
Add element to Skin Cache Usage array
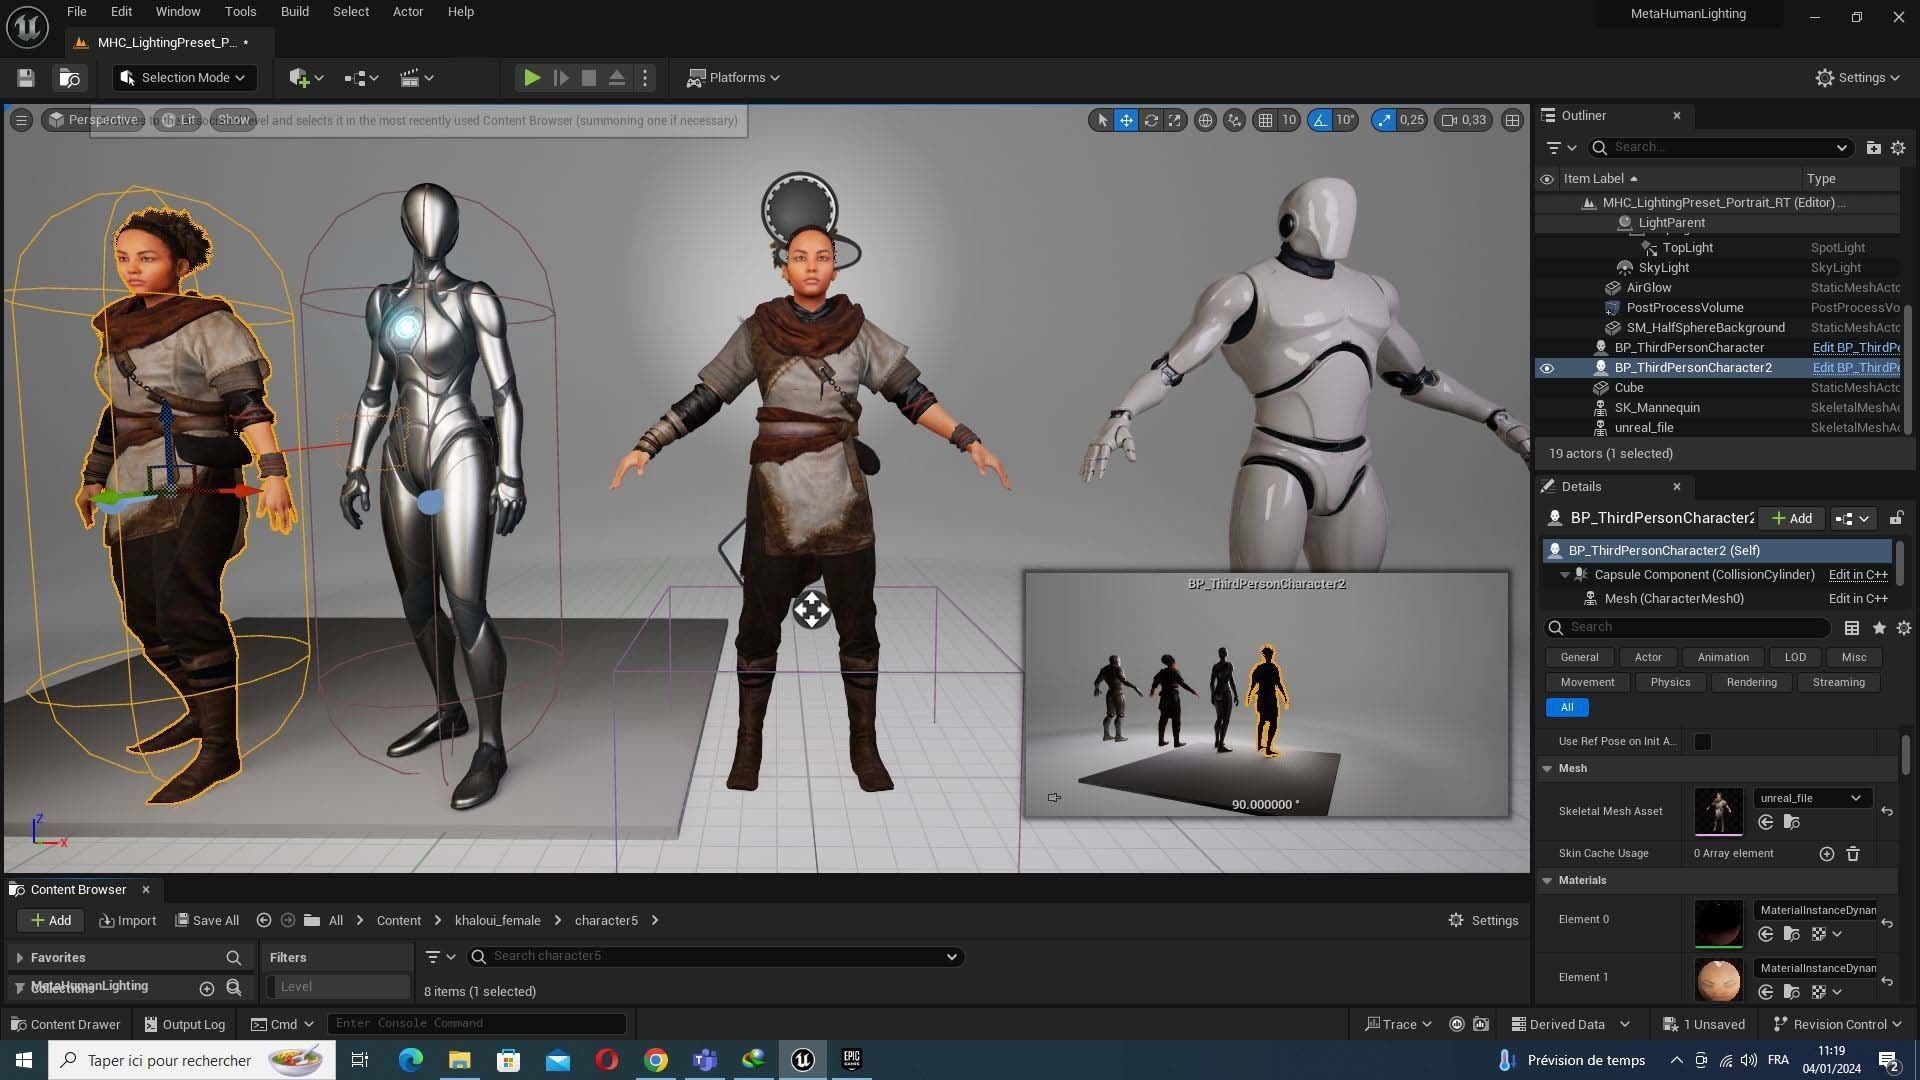tap(1826, 854)
